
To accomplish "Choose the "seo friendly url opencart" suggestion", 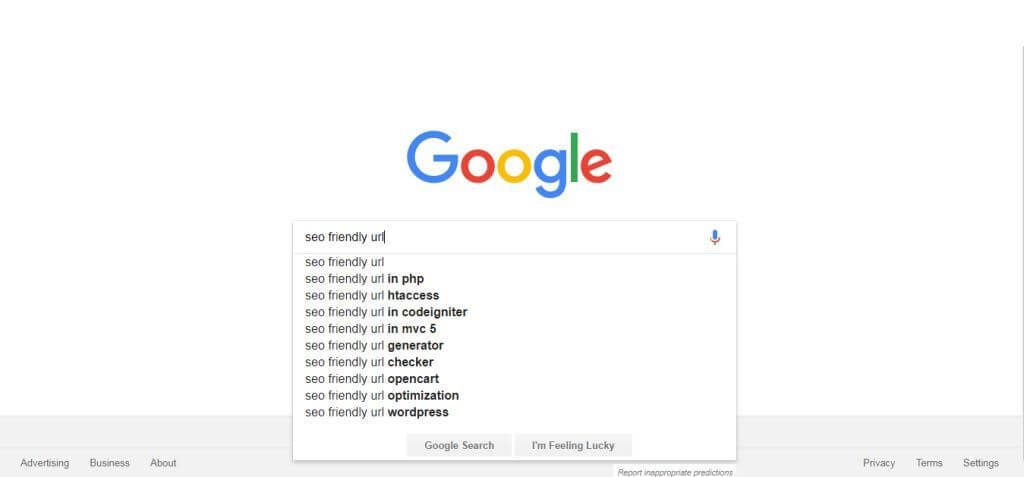I will [x=514, y=379].
